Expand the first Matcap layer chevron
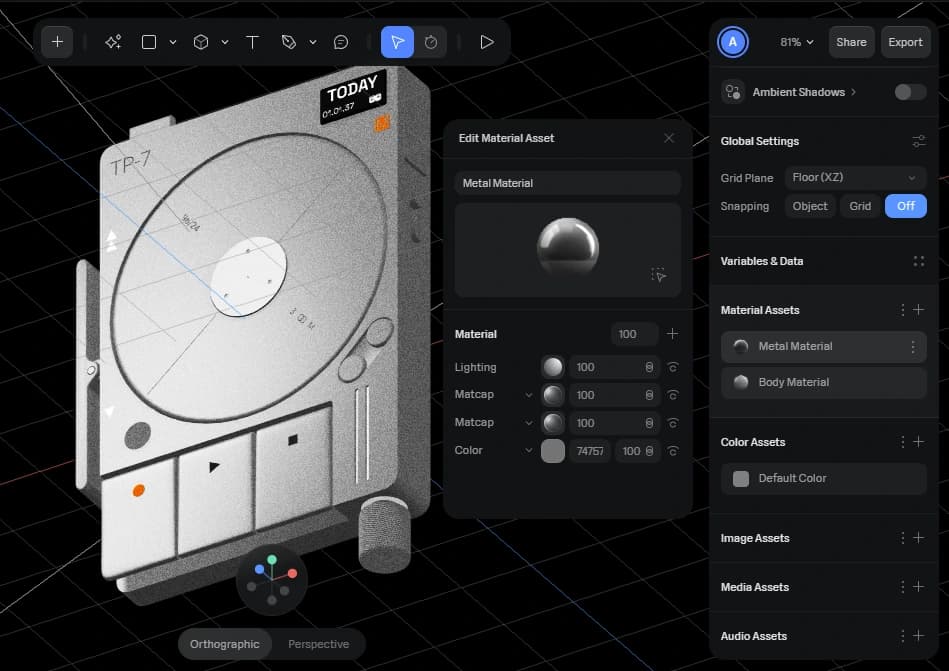The height and width of the screenshot is (671, 949). coord(528,395)
